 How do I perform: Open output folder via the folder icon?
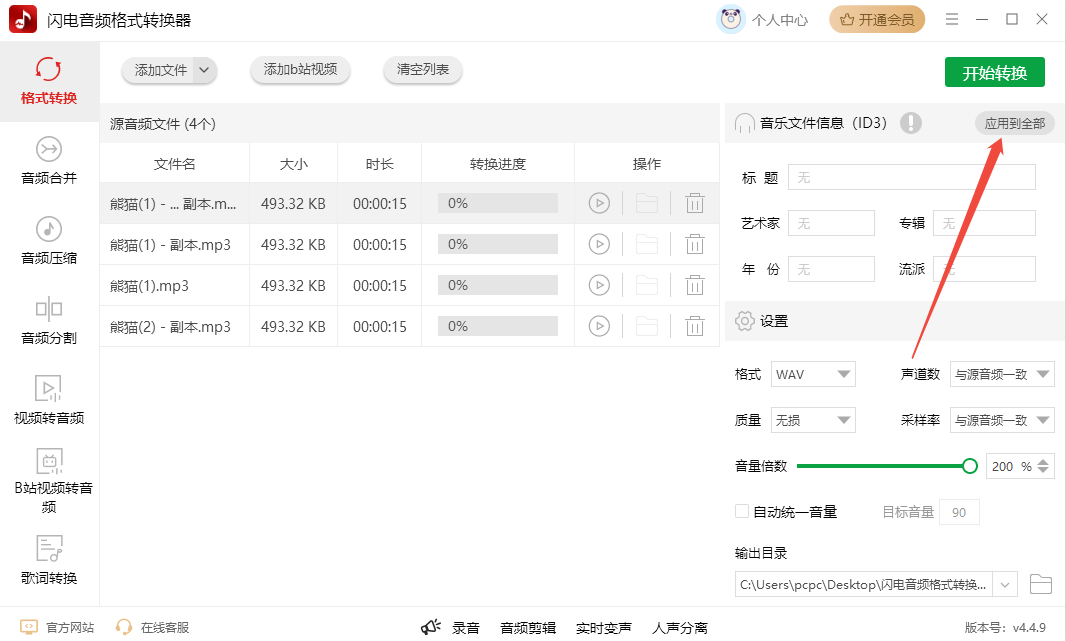click(x=1040, y=584)
